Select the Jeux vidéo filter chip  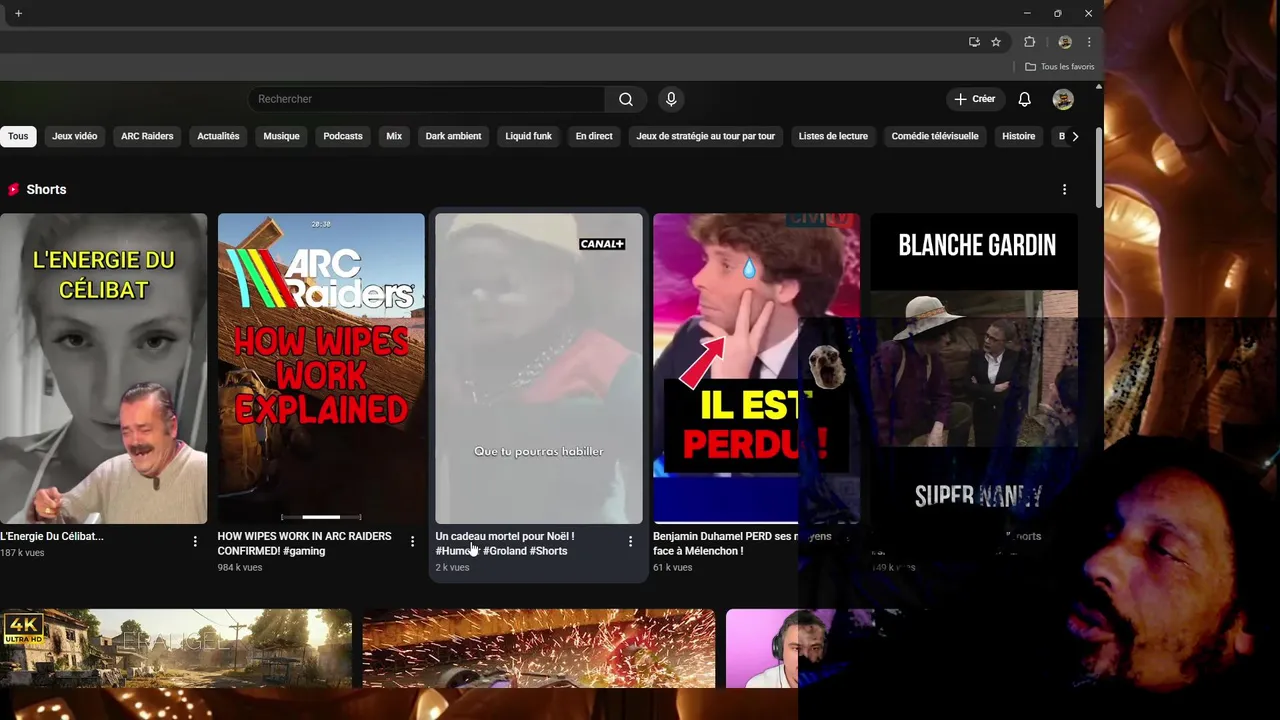tap(75, 136)
